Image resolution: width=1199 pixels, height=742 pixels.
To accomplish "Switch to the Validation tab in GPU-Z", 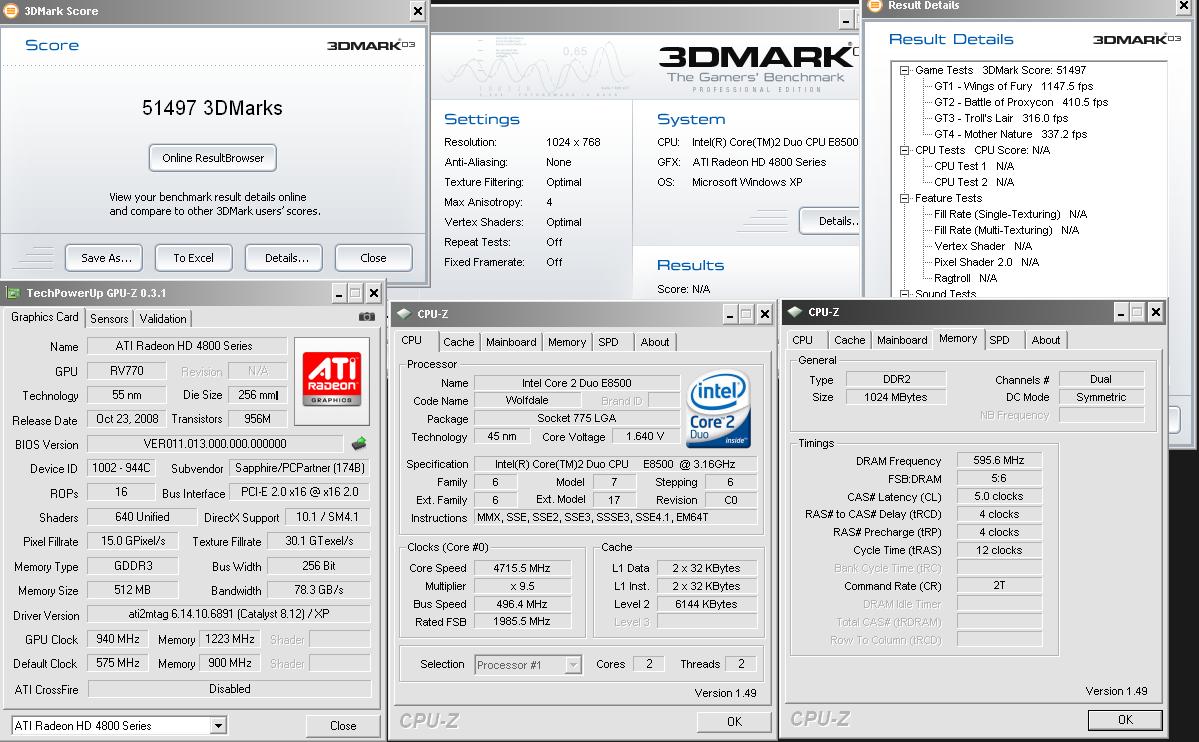I will 163,318.
